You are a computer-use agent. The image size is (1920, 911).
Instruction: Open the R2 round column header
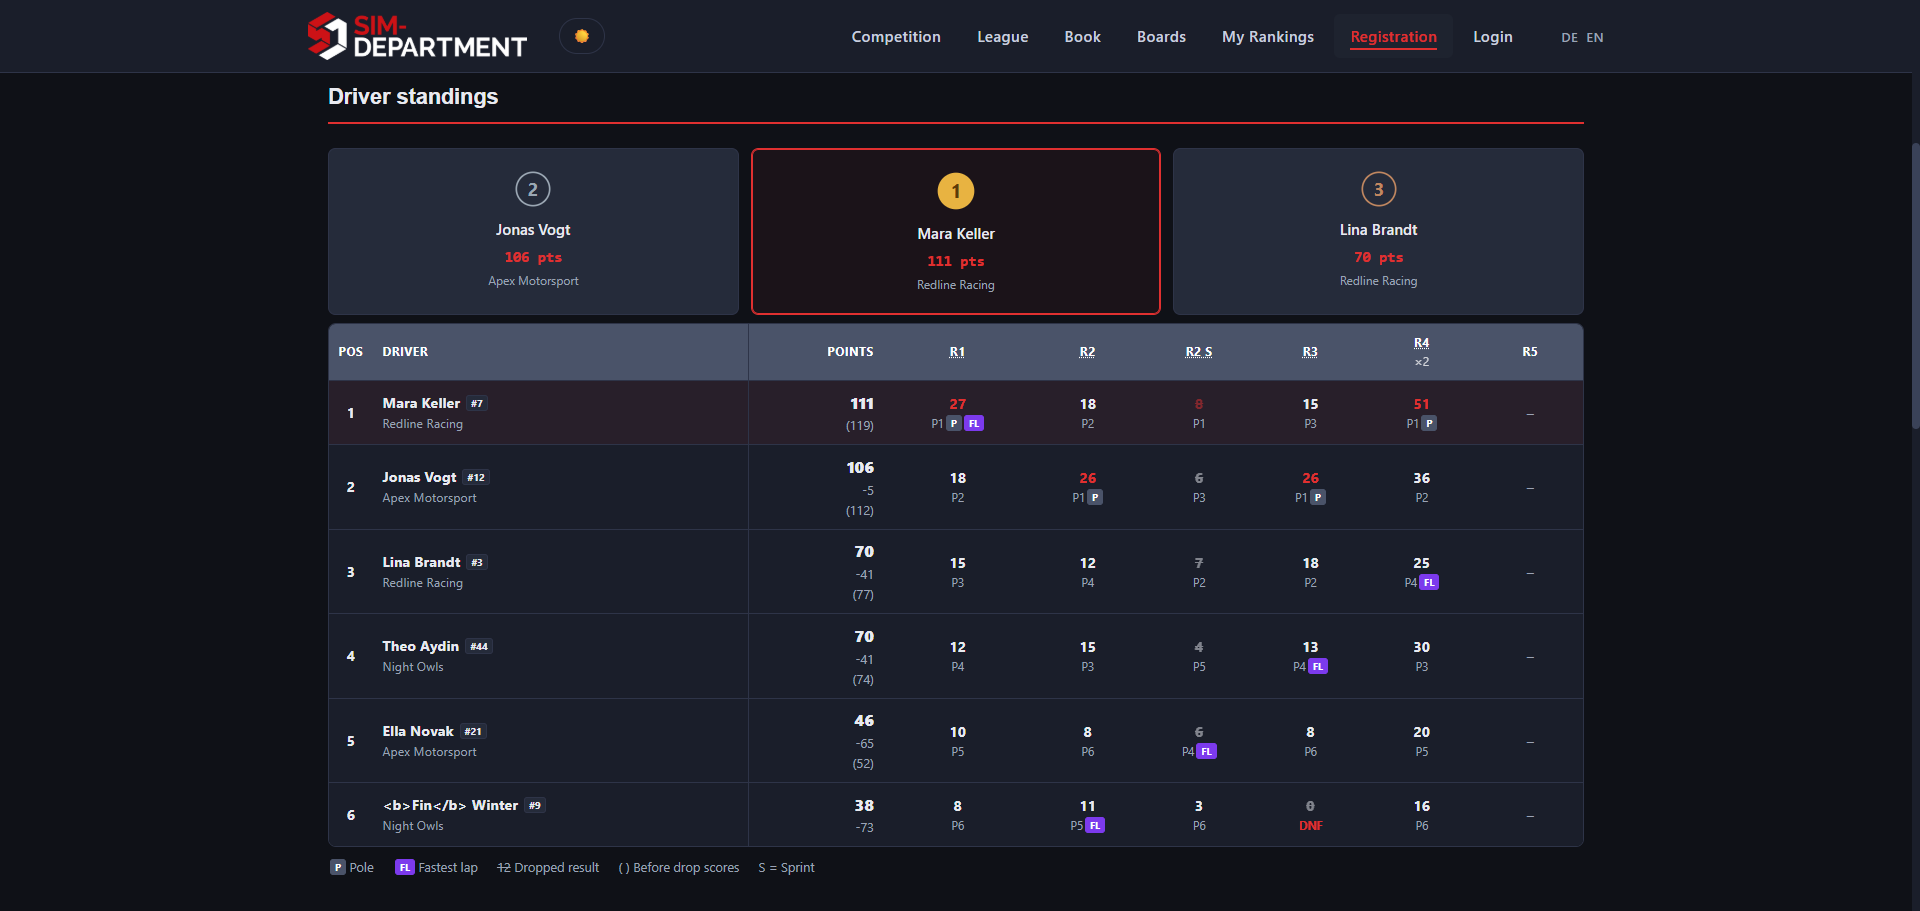tap(1087, 352)
